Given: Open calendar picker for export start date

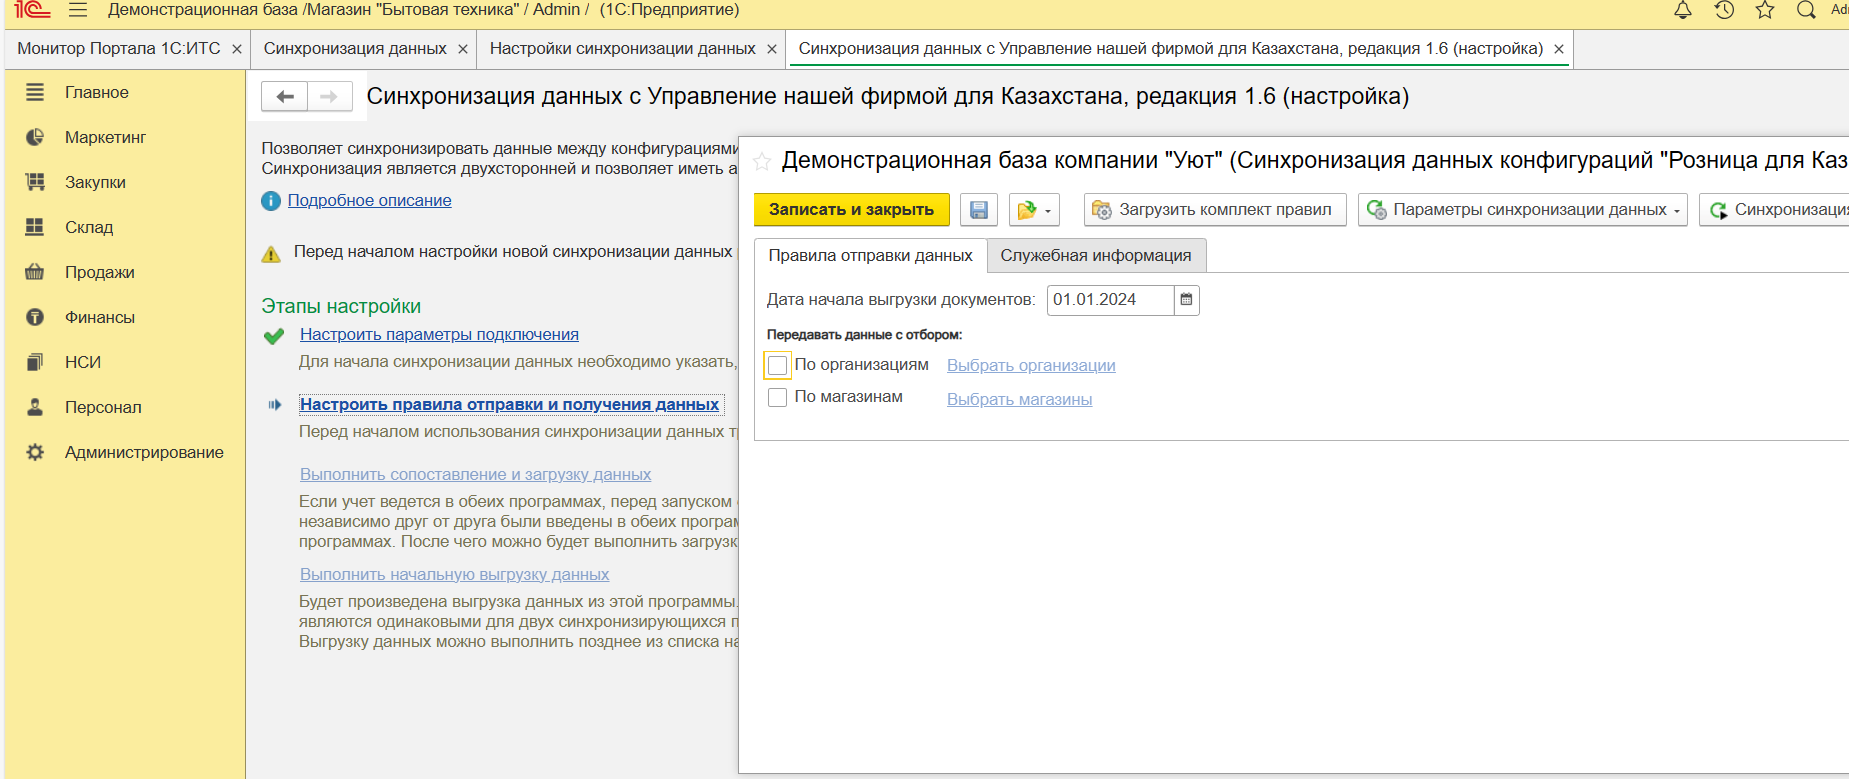Looking at the screenshot, I should [1186, 300].
